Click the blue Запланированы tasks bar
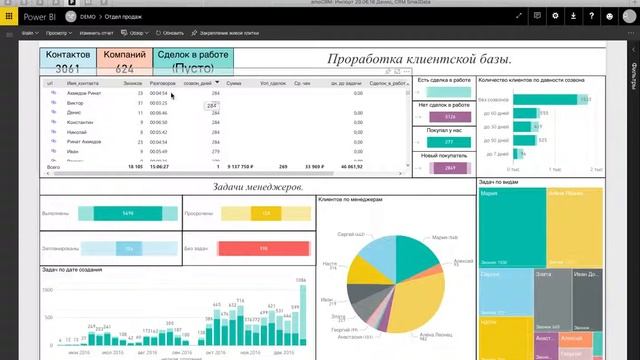The width and height of the screenshot is (640, 360). (129, 249)
